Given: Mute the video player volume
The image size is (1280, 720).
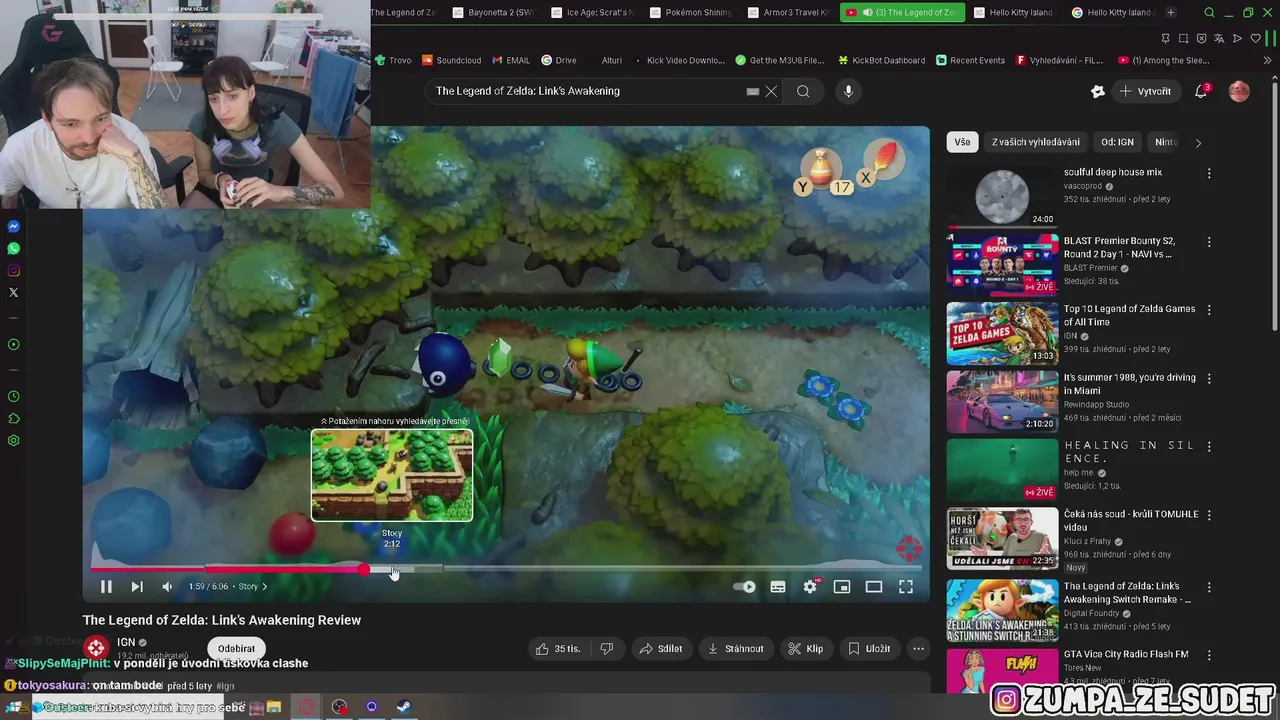Looking at the screenshot, I should tap(167, 587).
